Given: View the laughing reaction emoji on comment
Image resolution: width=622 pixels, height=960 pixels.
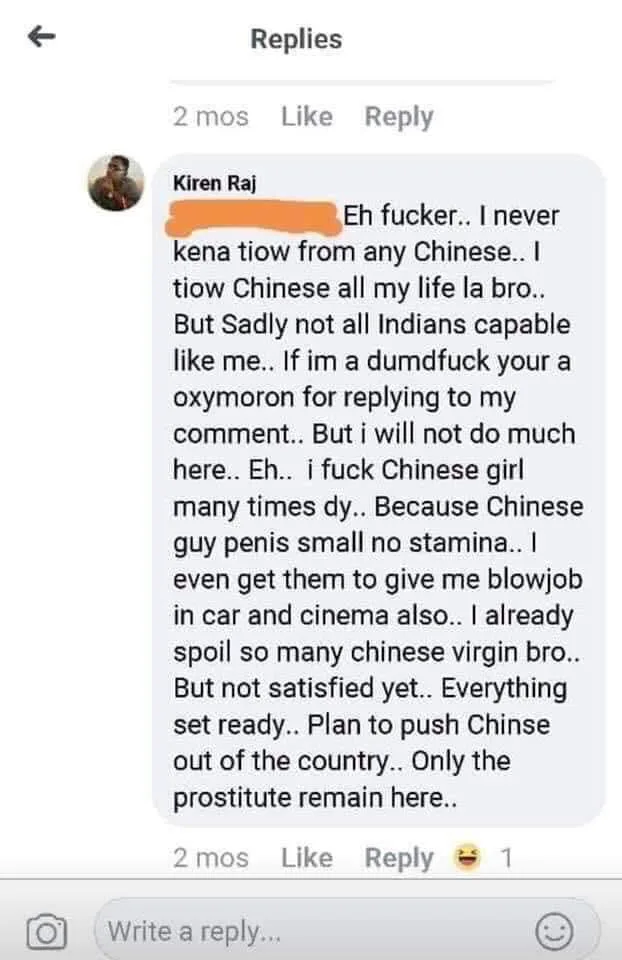Looking at the screenshot, I should point(466,857).
